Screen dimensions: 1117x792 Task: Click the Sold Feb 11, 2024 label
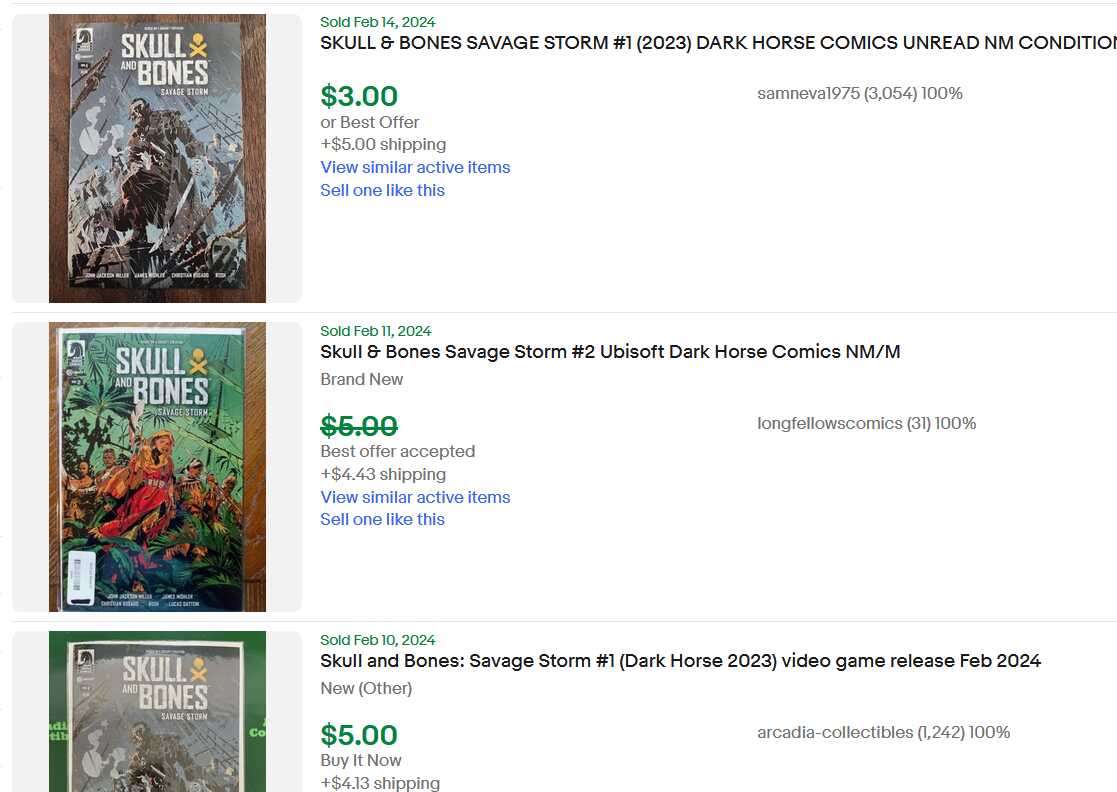pos(375,331)
